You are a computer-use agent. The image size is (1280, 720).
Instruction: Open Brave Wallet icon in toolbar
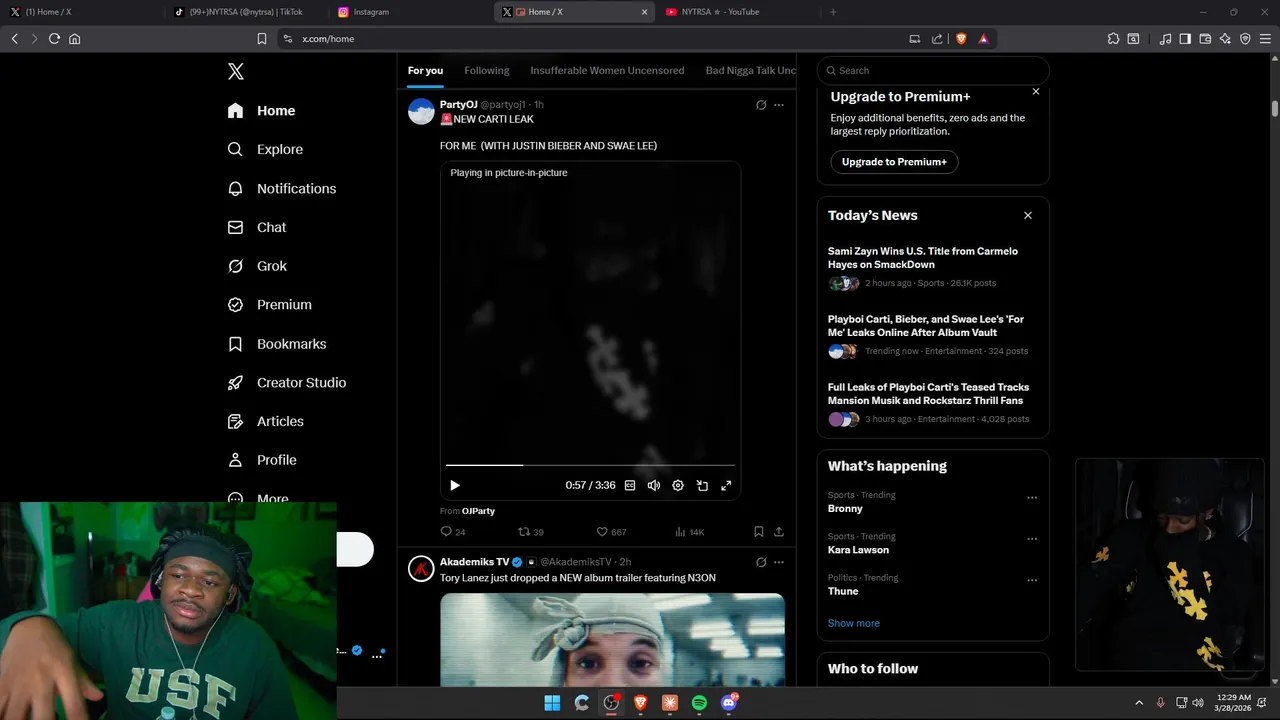pyautogui.click(x=1205, y=39)
